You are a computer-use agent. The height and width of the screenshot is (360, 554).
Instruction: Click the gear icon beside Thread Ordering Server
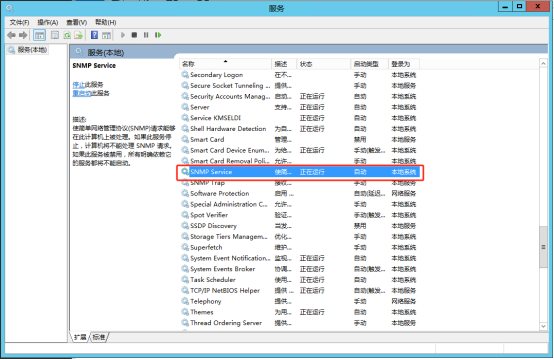(x=185, y=323)
